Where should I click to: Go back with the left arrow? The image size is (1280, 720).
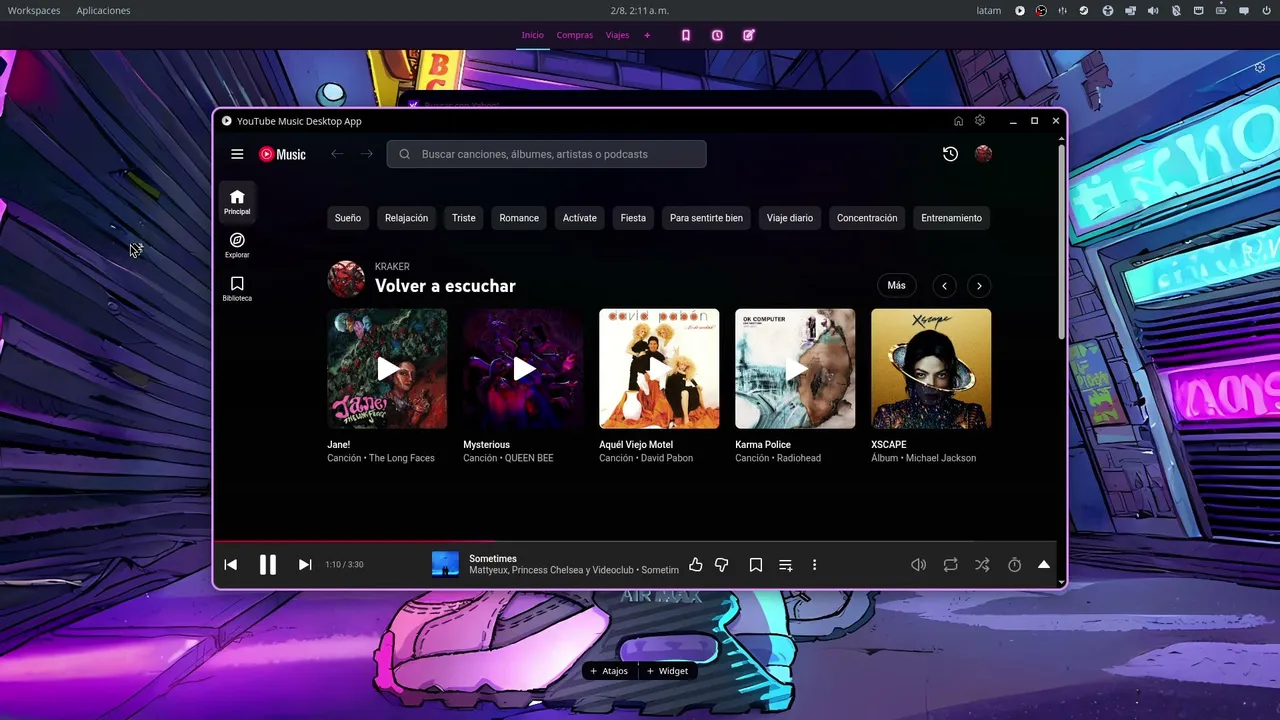click(337, 154)
